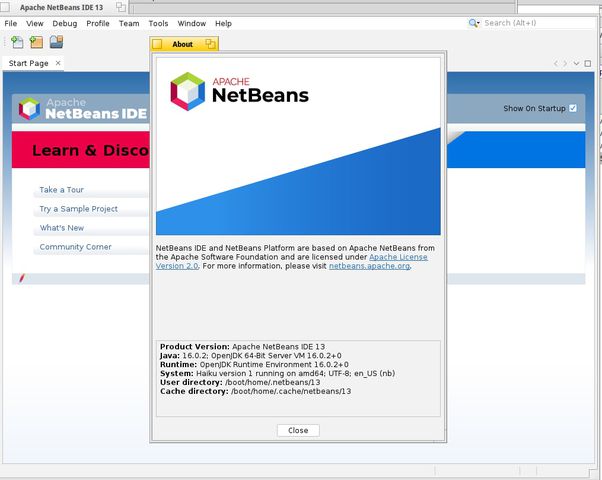Viewport: 602px width, 480px height.
Task: Open the File menu
Action: [x=11, y=23]
